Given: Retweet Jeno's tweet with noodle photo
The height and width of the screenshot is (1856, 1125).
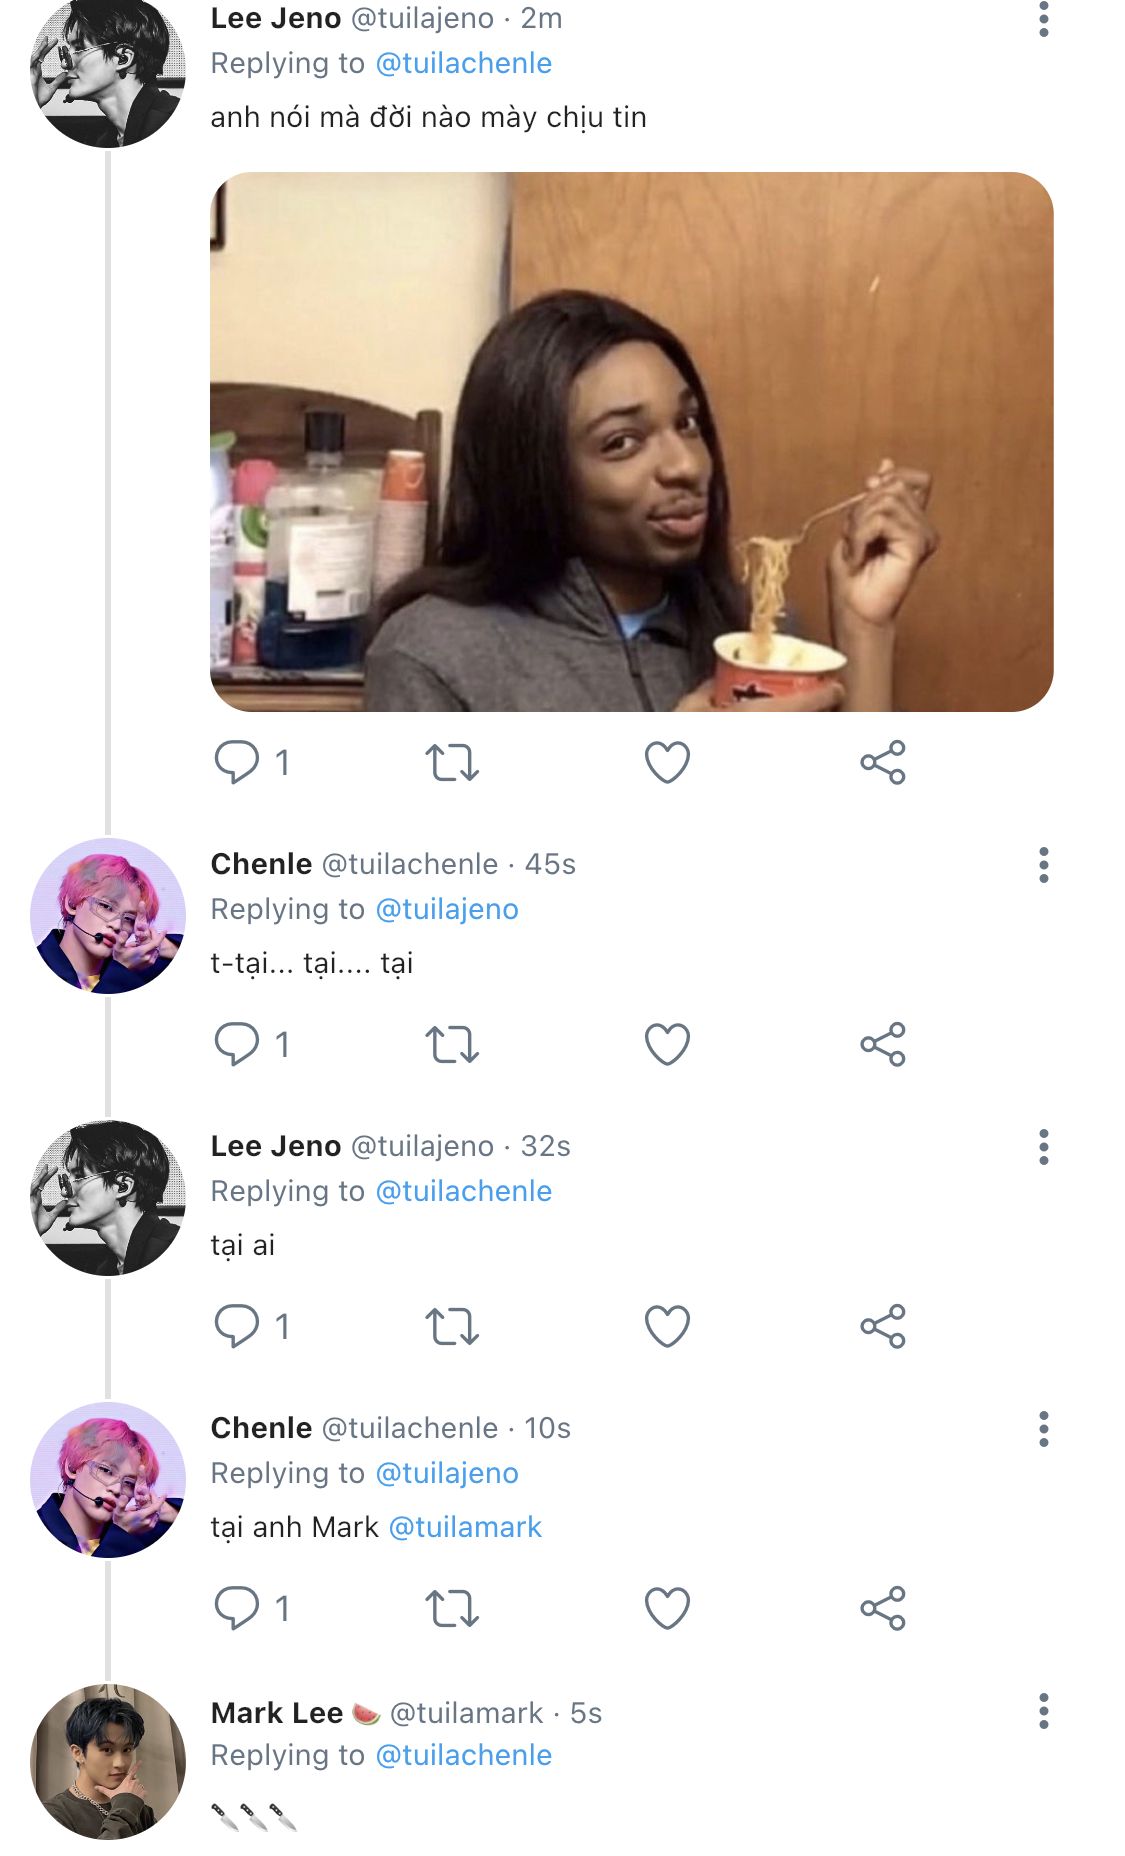Looking at the screenshot, I should (x=452, y=762).
